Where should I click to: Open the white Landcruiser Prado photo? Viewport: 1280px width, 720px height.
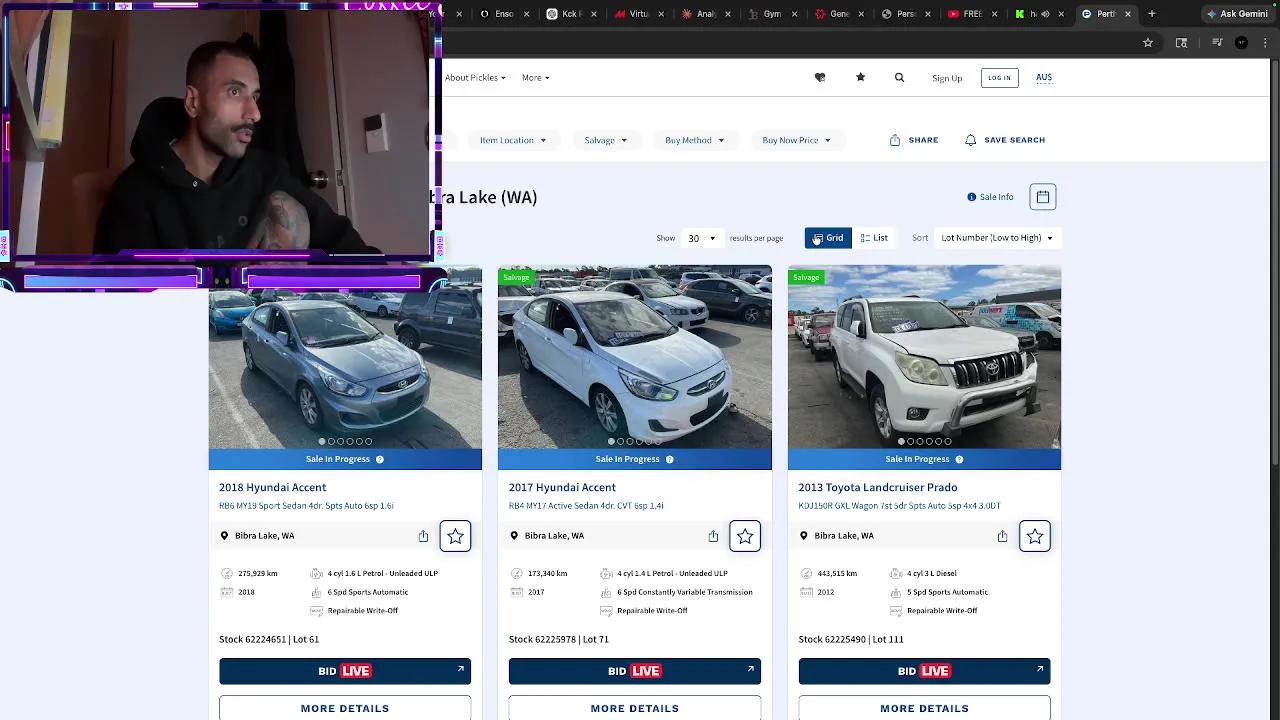(x=924, y=357)
